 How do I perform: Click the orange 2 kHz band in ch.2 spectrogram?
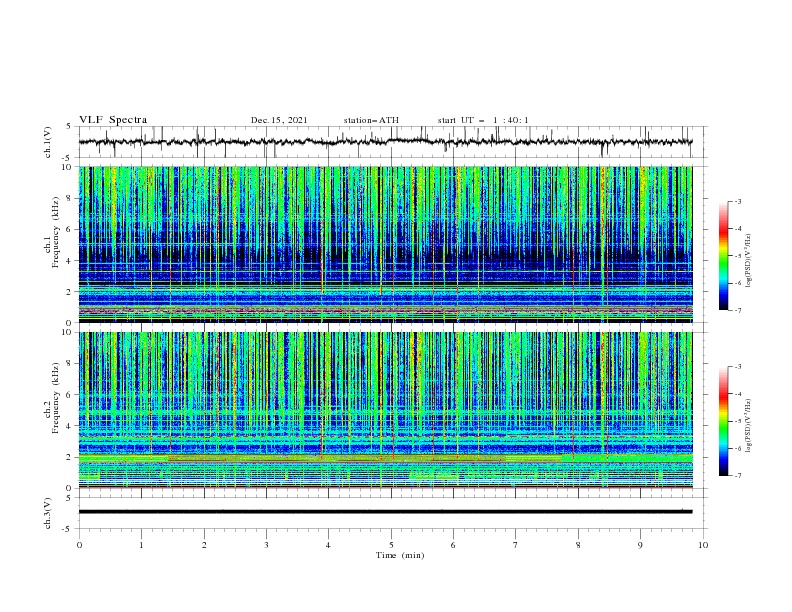click(x=386, y=458)
